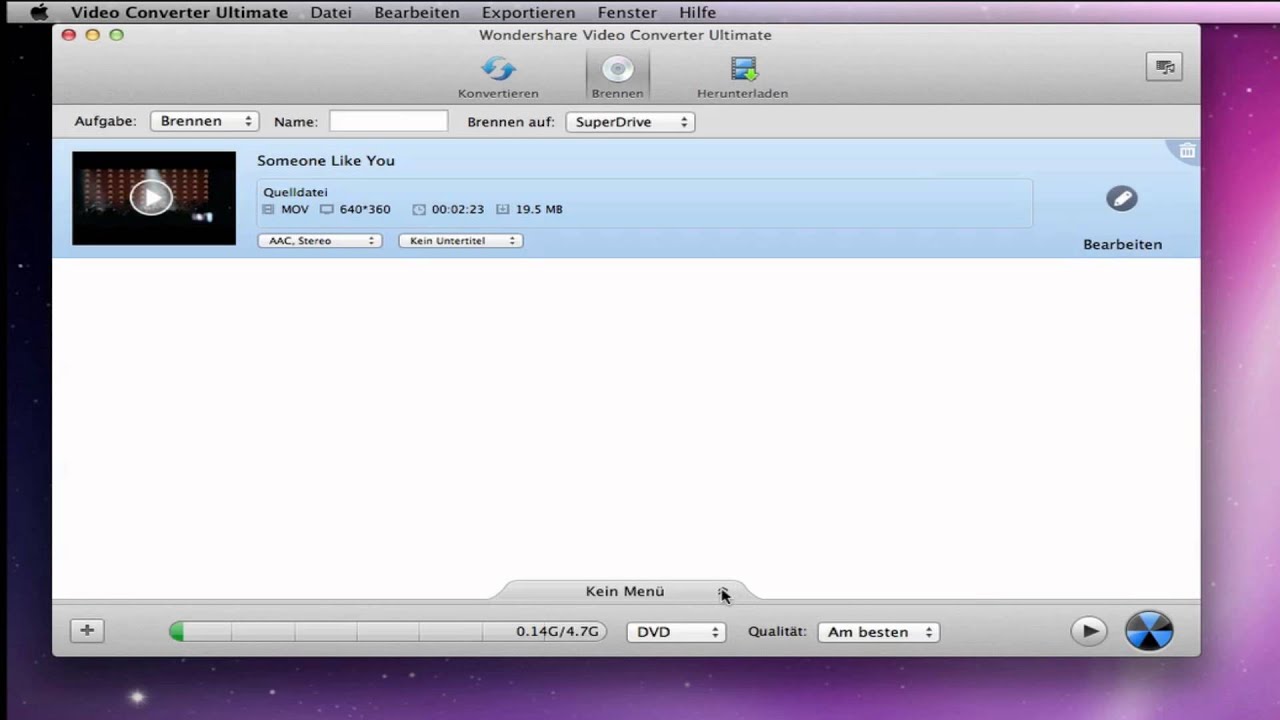This screenshot has width=1280, height=720.
Task: Expand the Kein Menü panel
Action: 624,591
